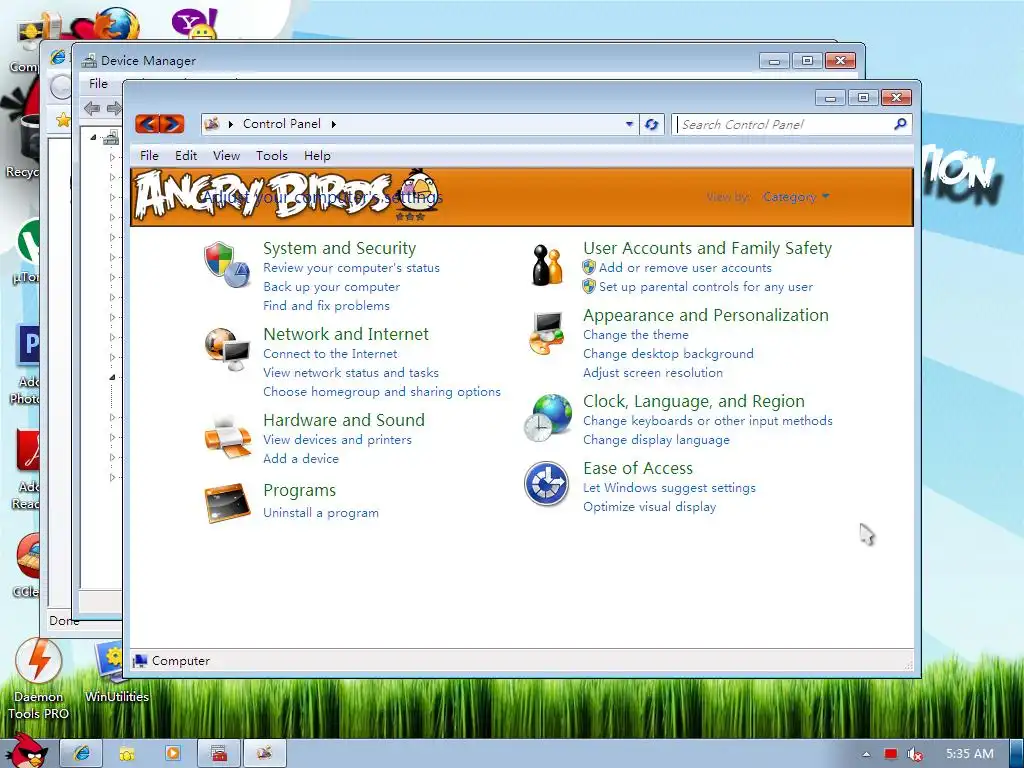1024x768 pixels.
Task: Click the Control Panel address bar icon
Action: click(212, 123)
